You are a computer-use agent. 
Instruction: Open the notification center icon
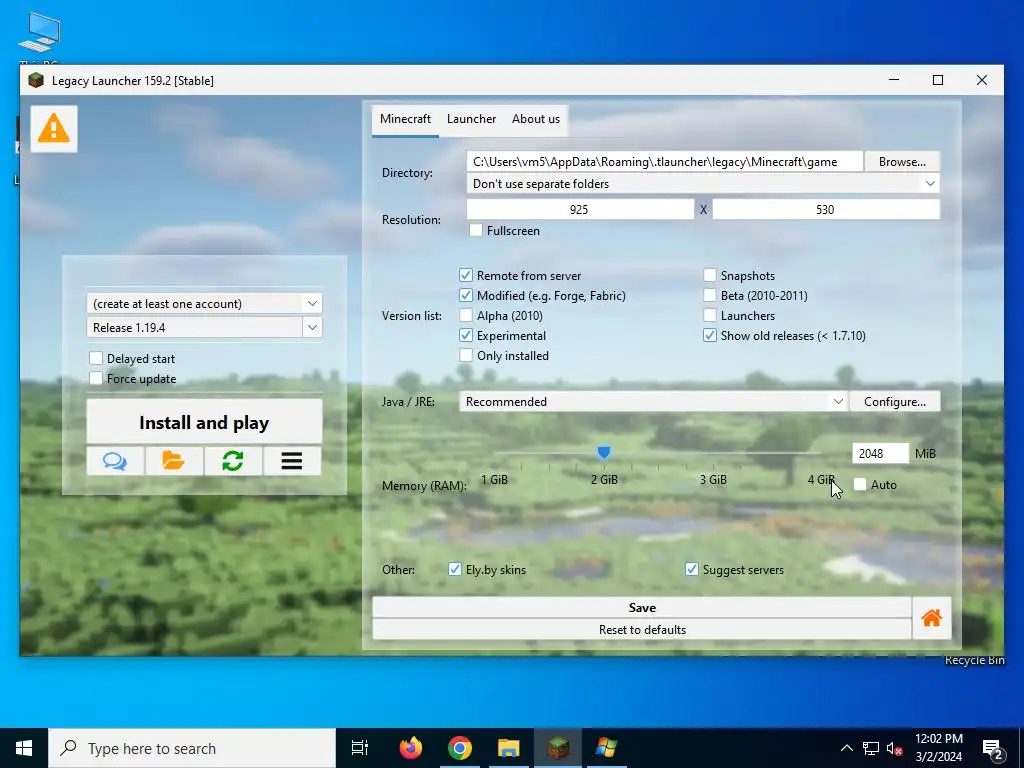(993, 749)
